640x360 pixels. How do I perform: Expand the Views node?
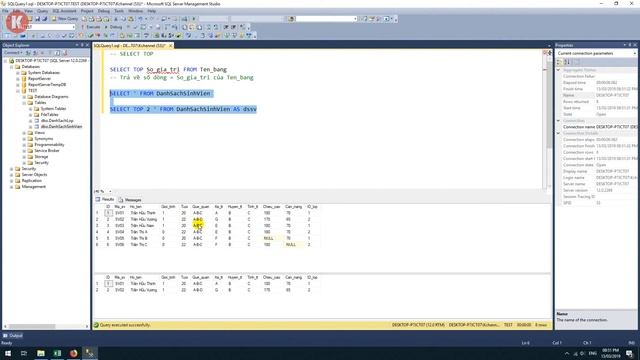pos(24,133)
